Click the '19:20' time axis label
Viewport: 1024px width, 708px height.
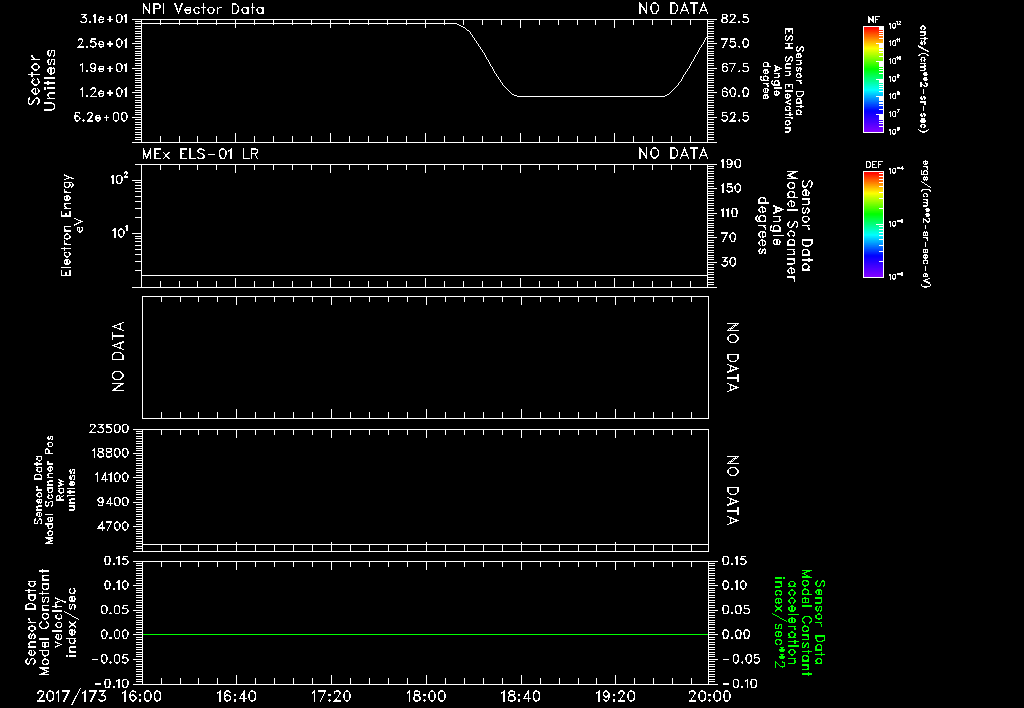[x=615, y=696]
